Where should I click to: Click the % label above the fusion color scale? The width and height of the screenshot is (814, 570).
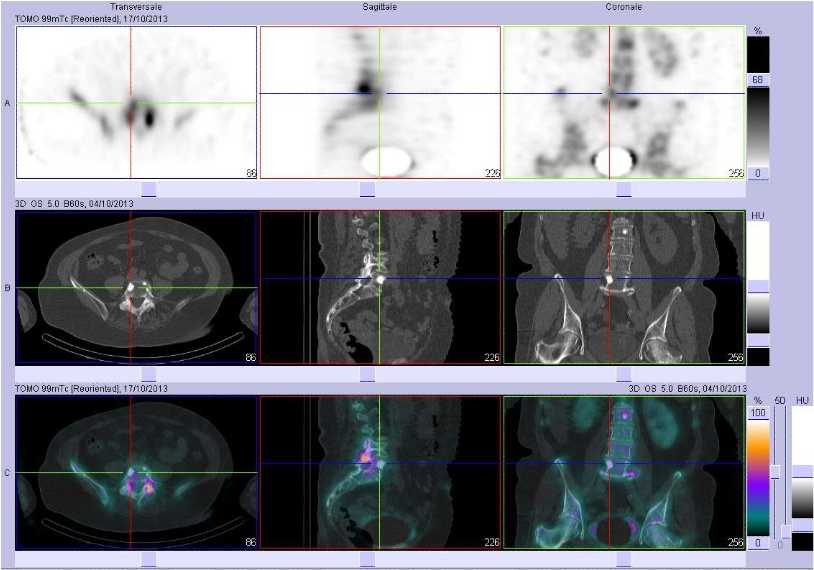[758, 400]
